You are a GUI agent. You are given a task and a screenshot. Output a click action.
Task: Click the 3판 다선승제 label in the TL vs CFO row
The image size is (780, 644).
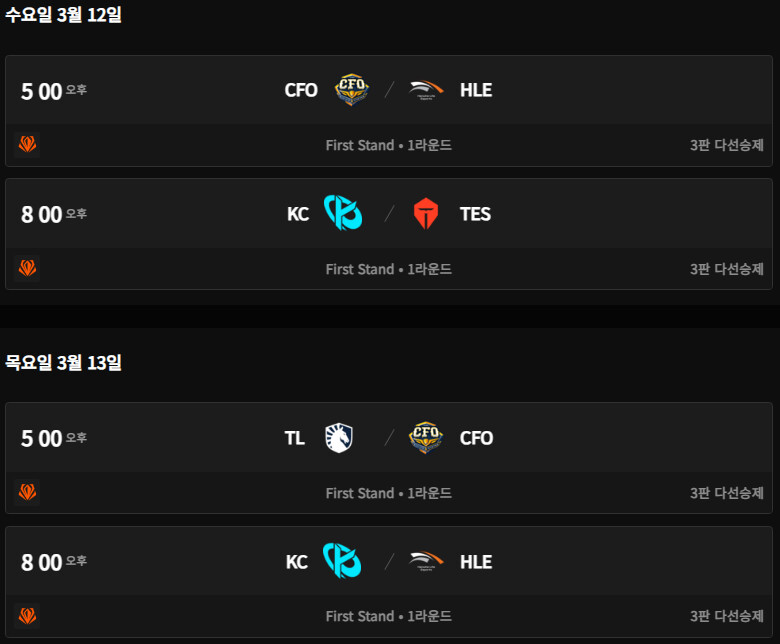[727, 493]
